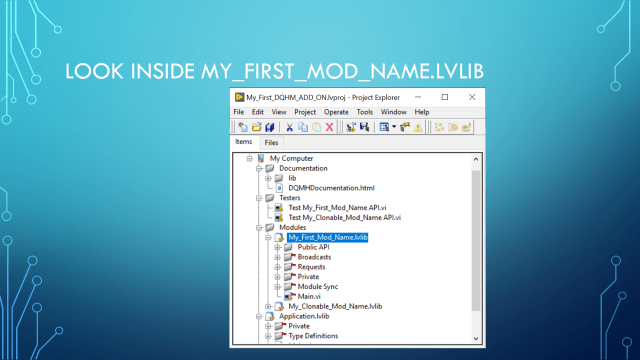
Task: Click the filter view toolbar icon
Action: tap(384, 127)
